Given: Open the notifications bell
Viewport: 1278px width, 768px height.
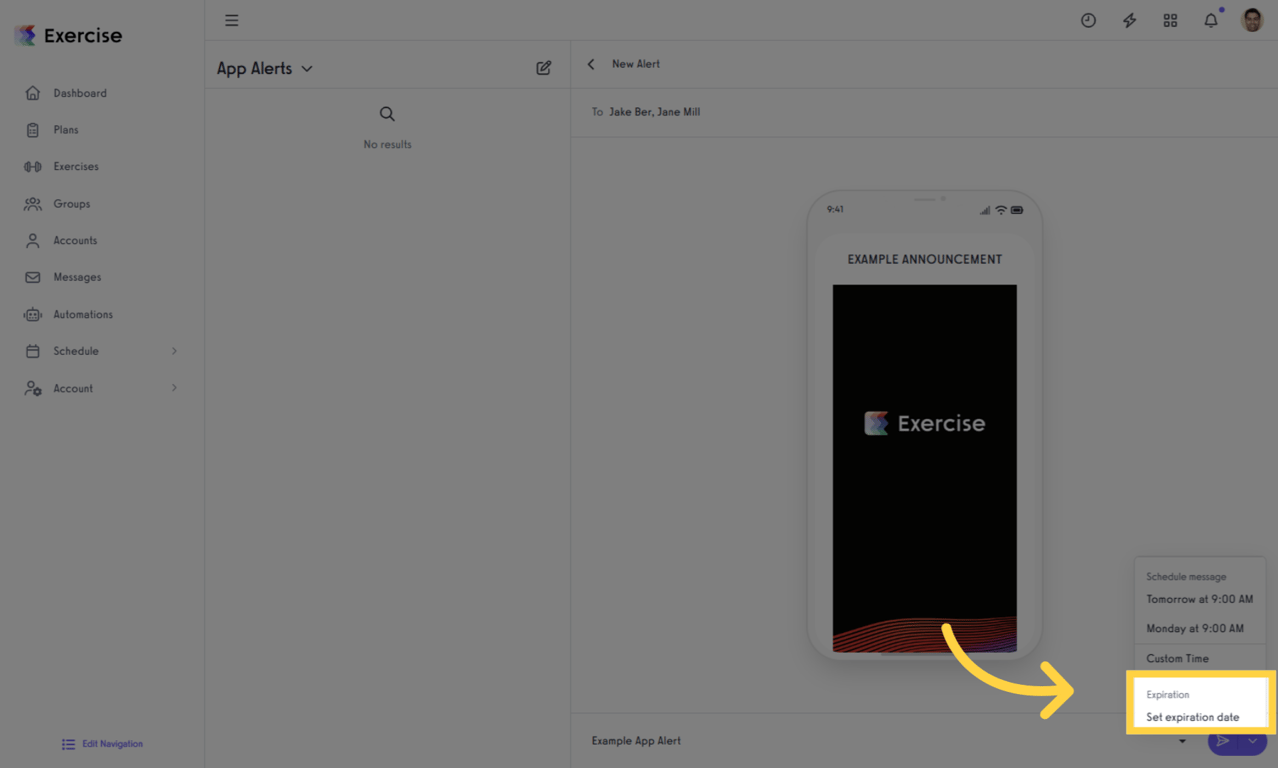Looking at the screenshot, I should [x=1211, y=20].
